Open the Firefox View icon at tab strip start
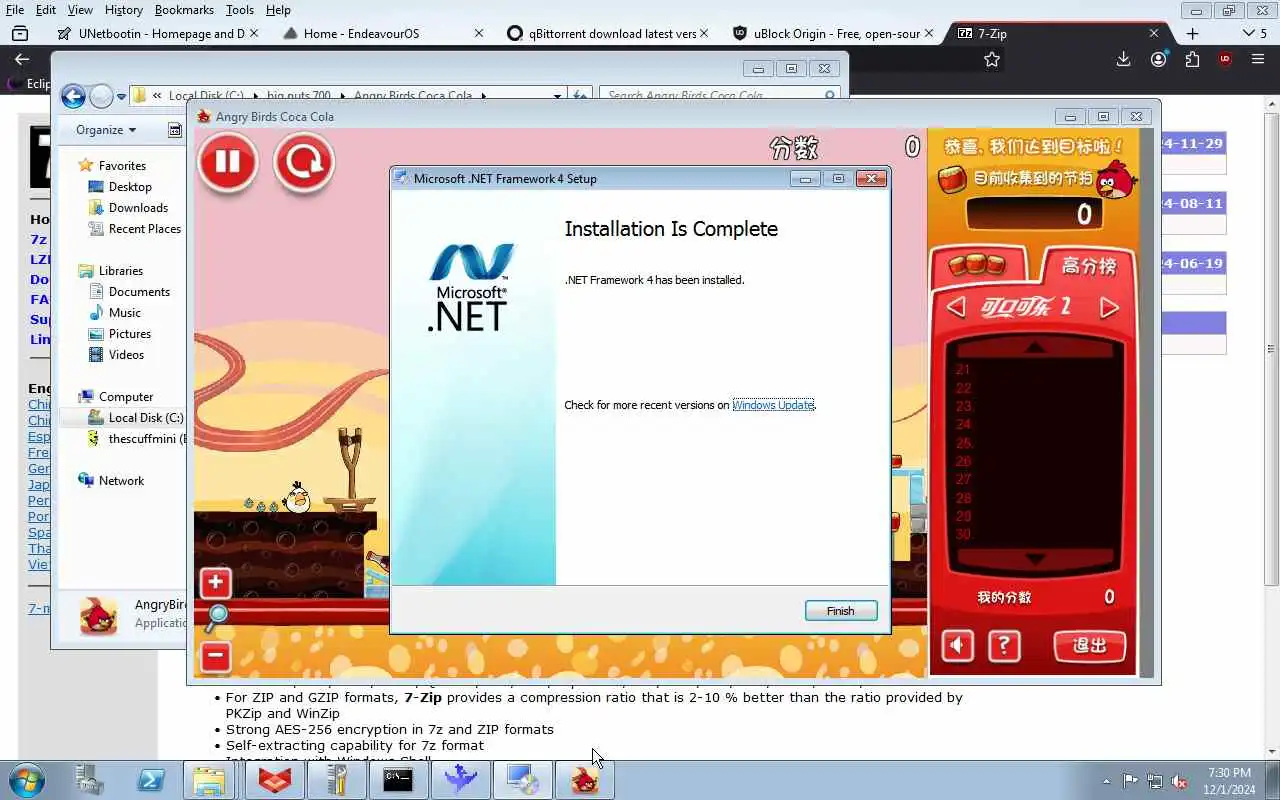 pos(20,33)
